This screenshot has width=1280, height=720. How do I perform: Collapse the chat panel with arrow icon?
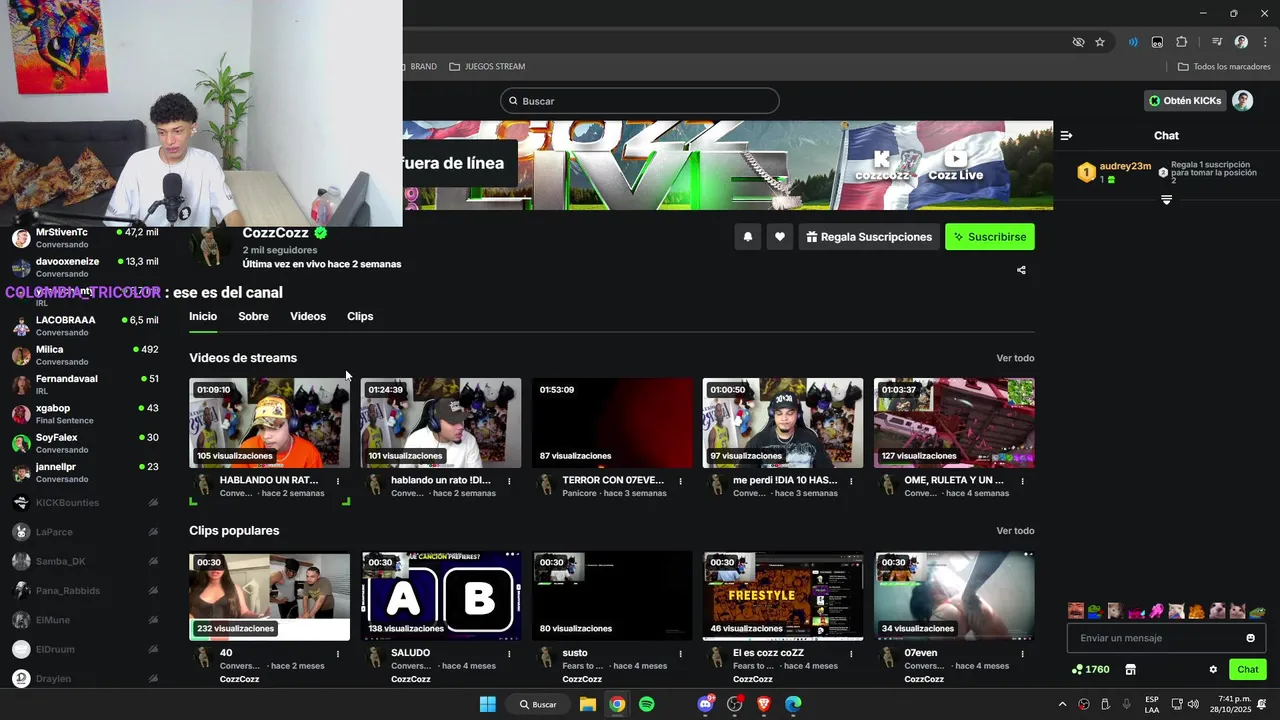tap(1066, 135)
